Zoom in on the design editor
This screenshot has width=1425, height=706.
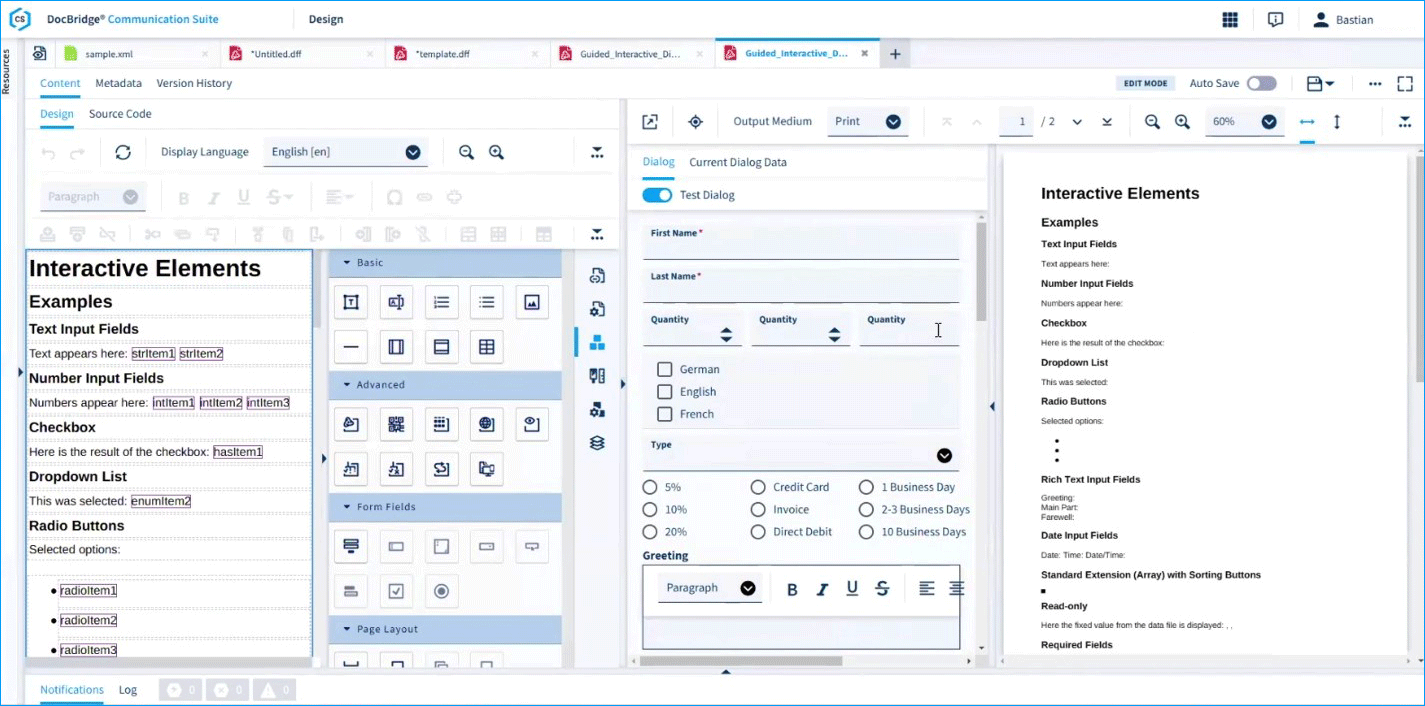(496, 152)
